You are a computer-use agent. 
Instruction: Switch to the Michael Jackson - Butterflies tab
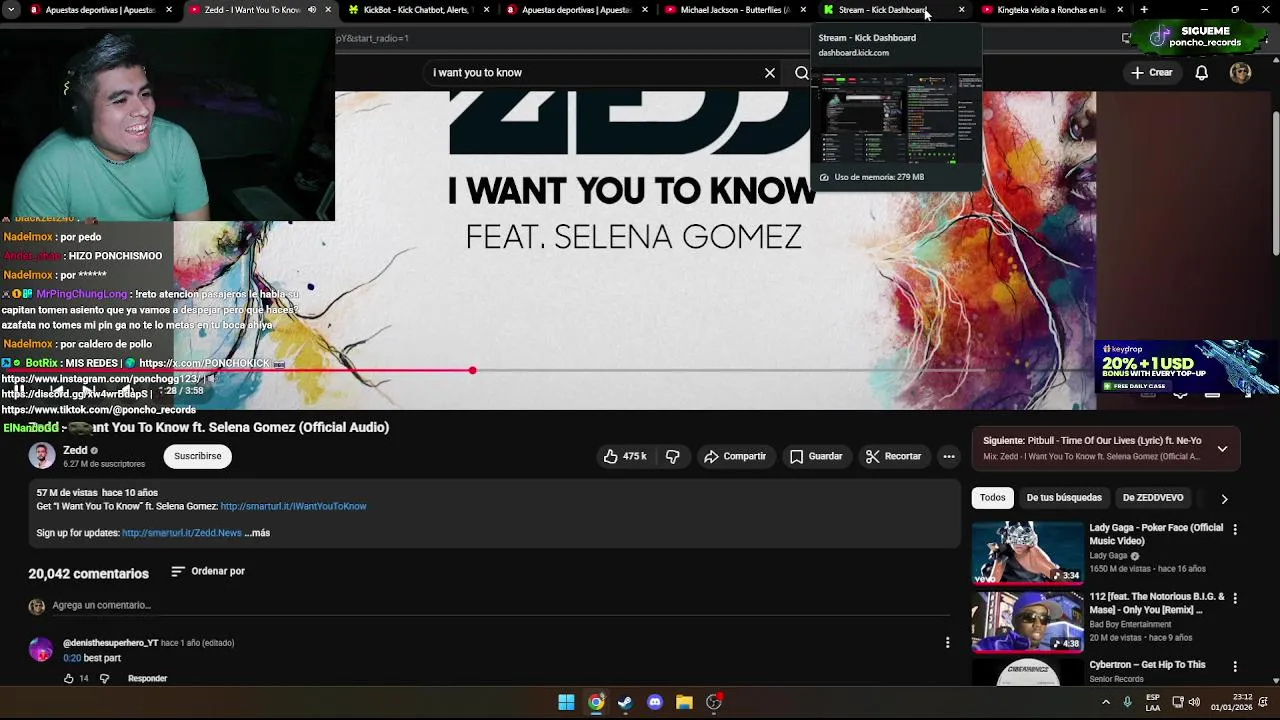[735, 10]
